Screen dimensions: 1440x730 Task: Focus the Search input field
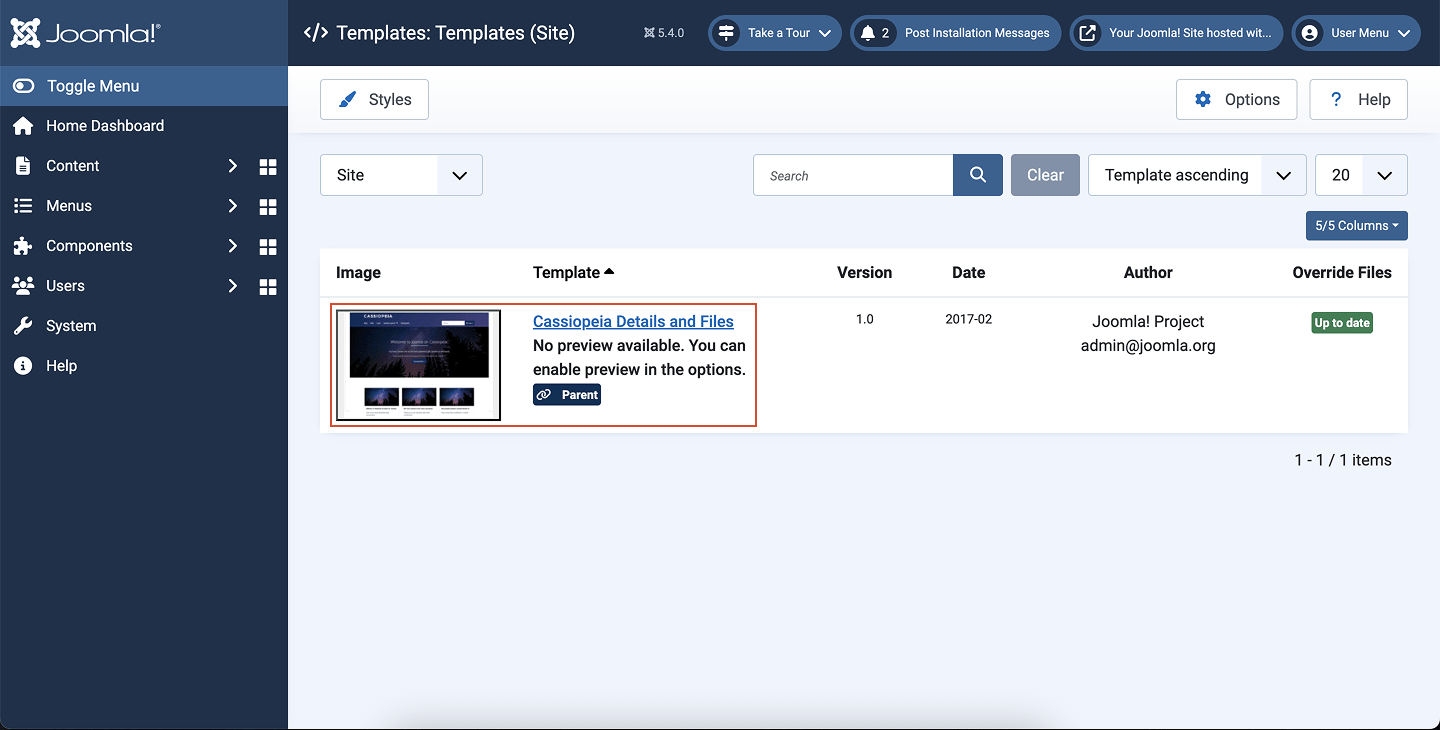pos(853,175)
